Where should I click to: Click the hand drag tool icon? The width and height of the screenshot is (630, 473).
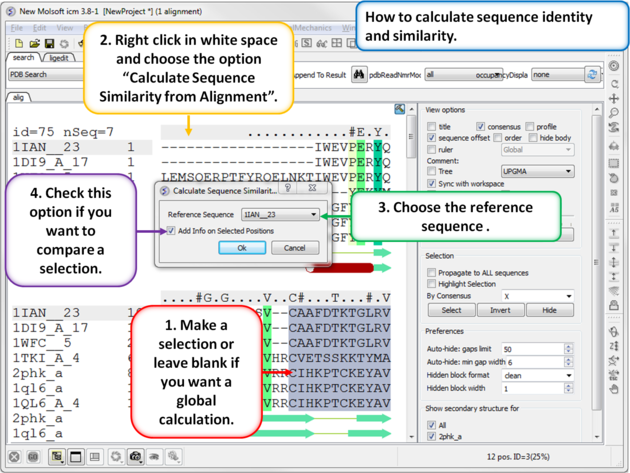614,389
